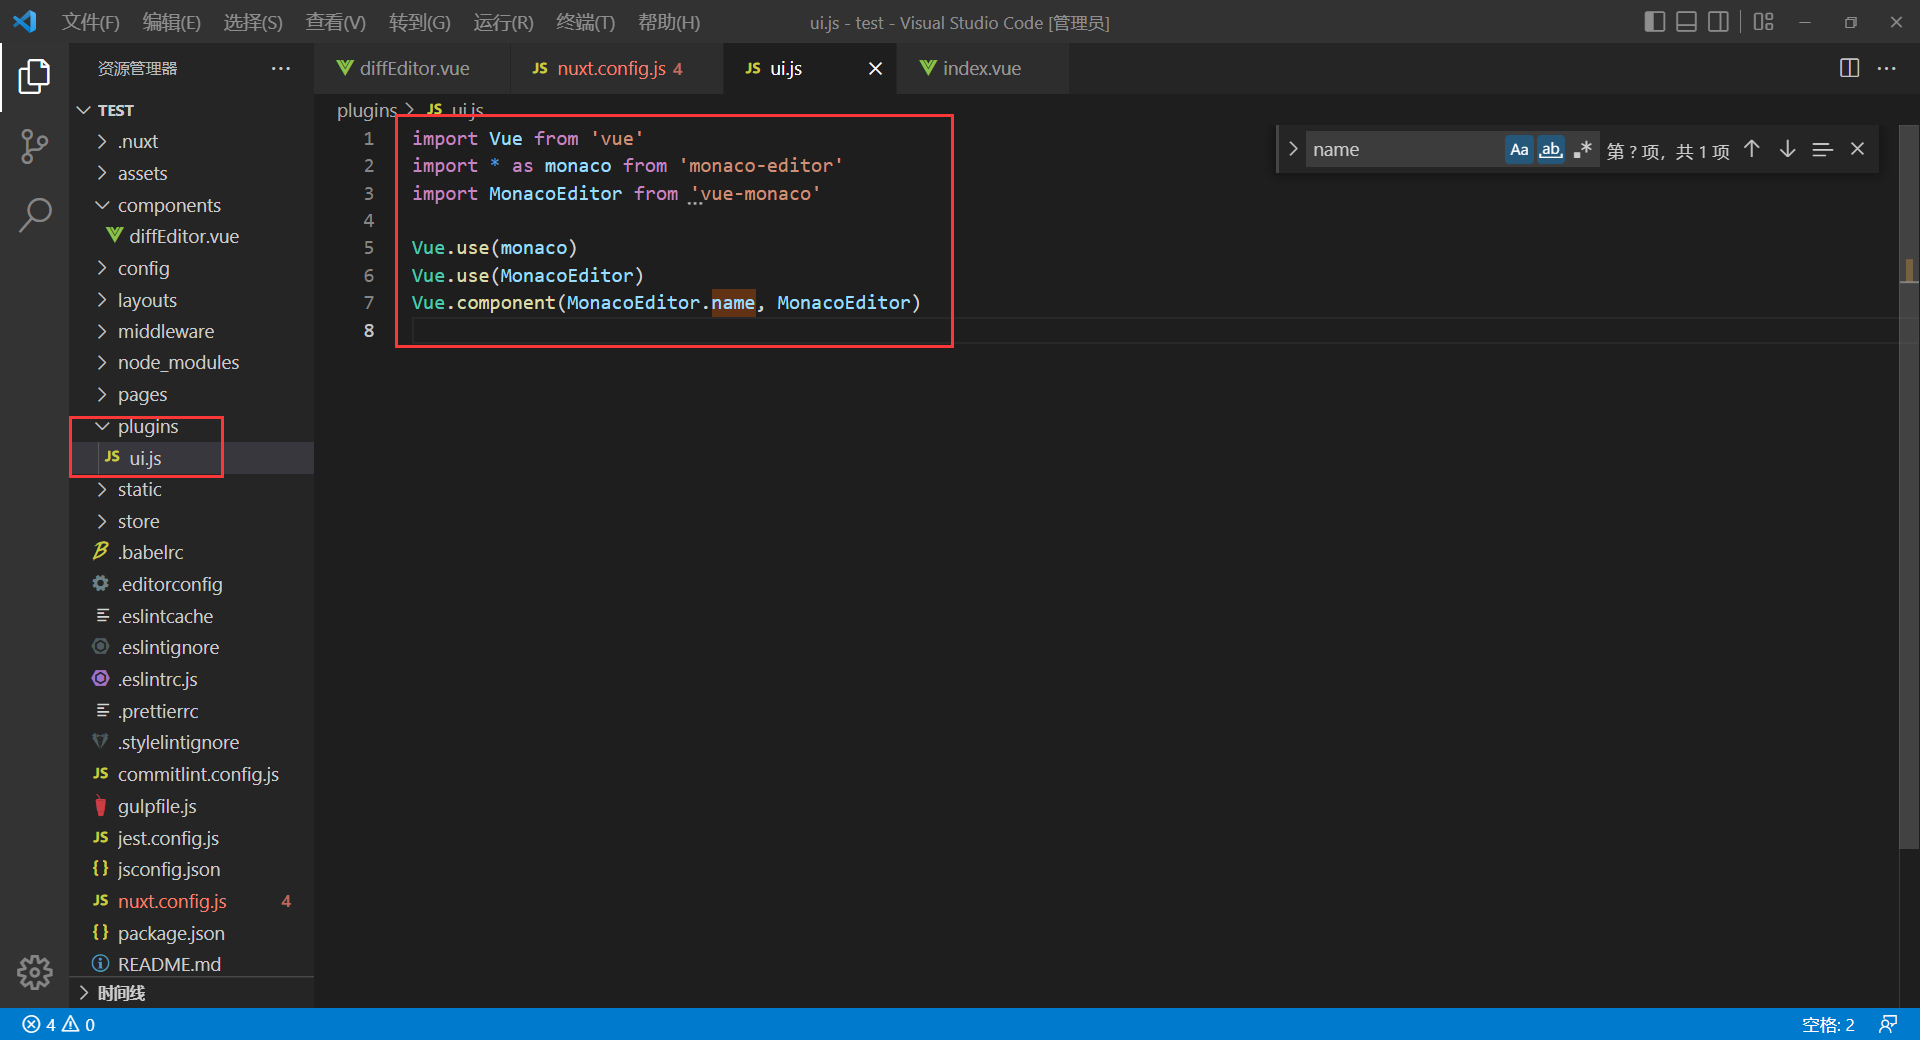
Task: Switch to the diffEditor.vue tab
Action: point(411,68)
